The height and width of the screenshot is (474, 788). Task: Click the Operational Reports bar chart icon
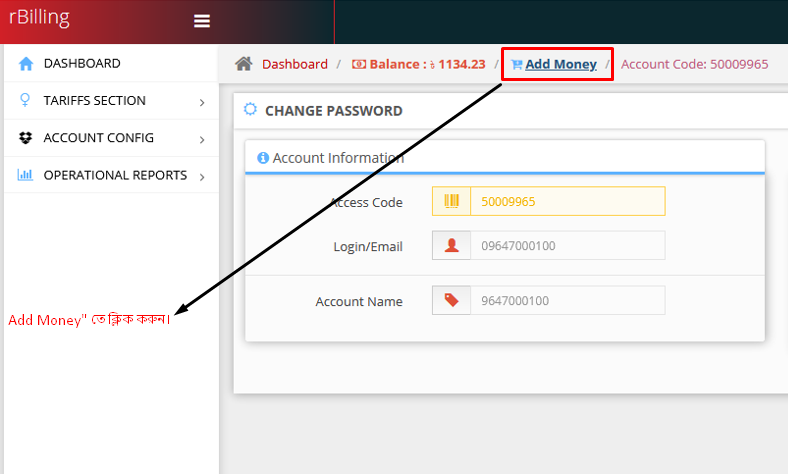pos(26,175)
